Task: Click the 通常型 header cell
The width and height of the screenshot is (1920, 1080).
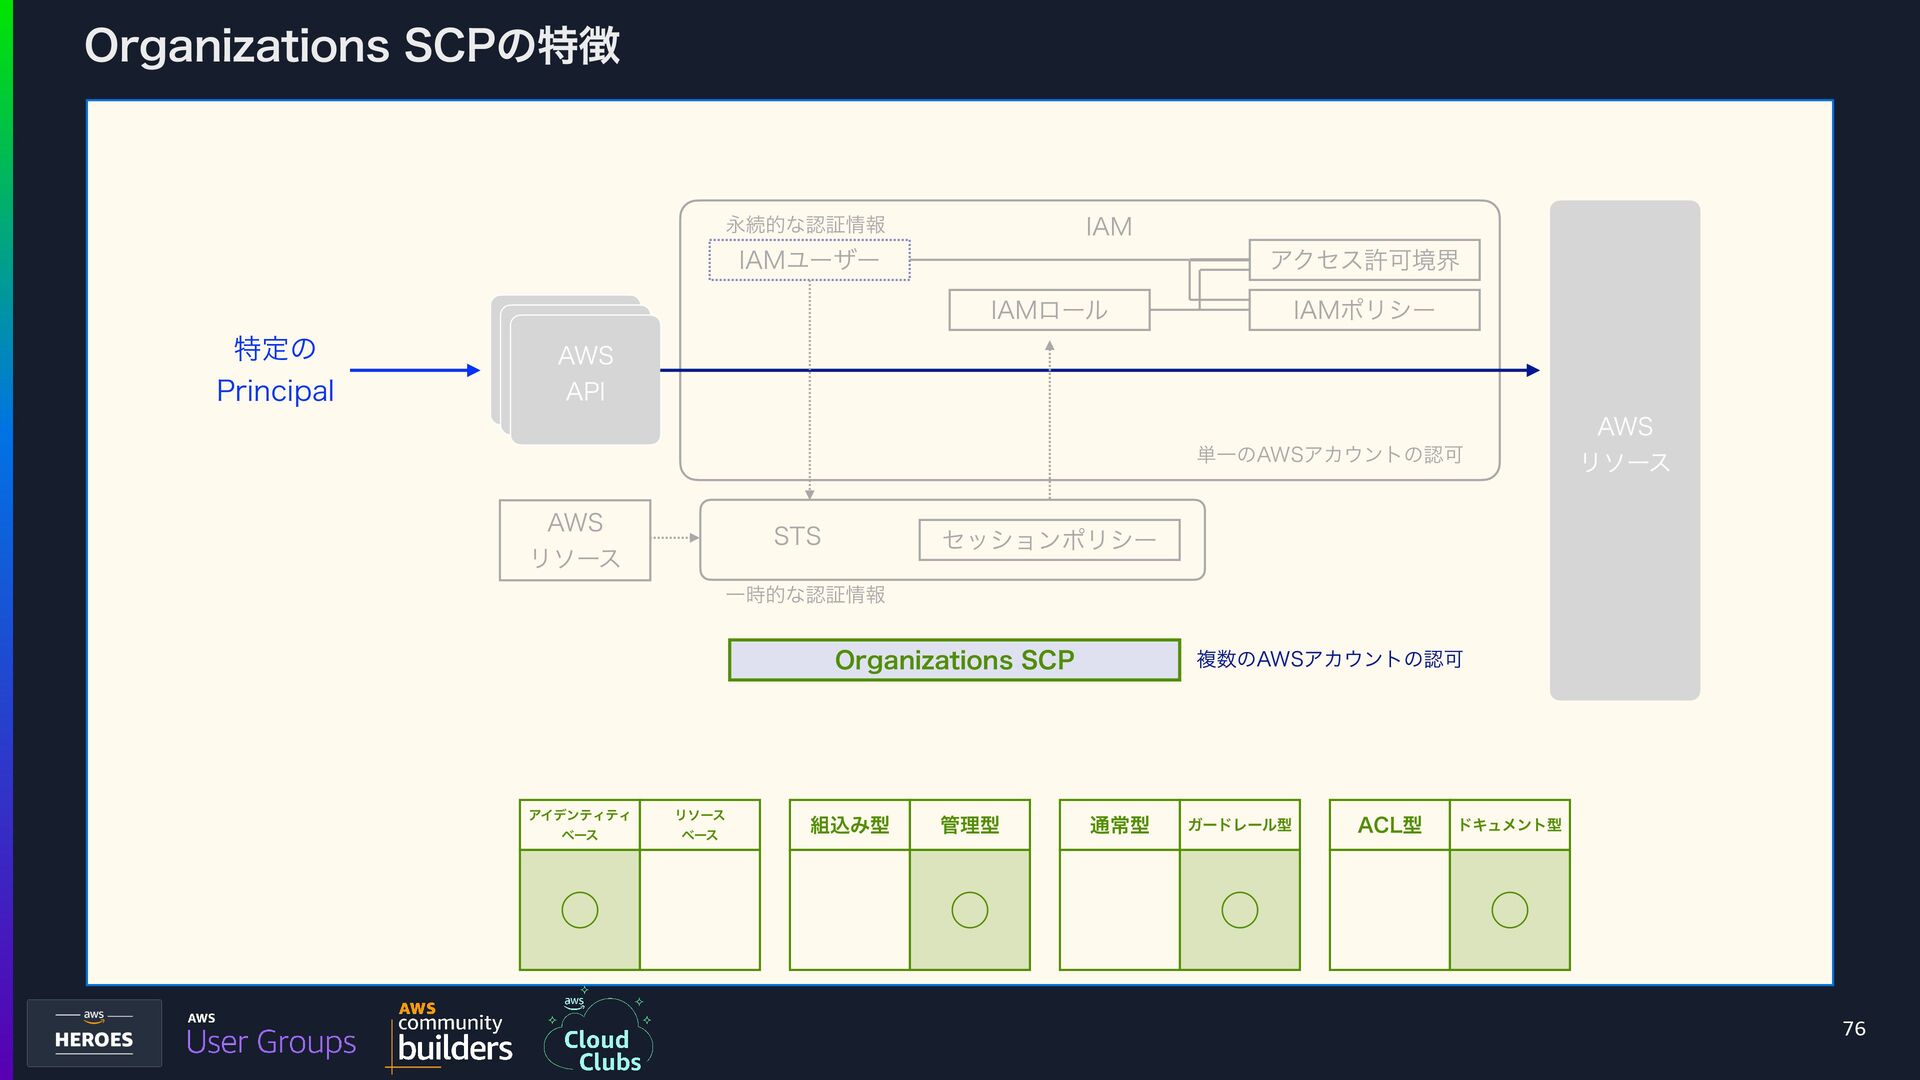Action: 1120,825
